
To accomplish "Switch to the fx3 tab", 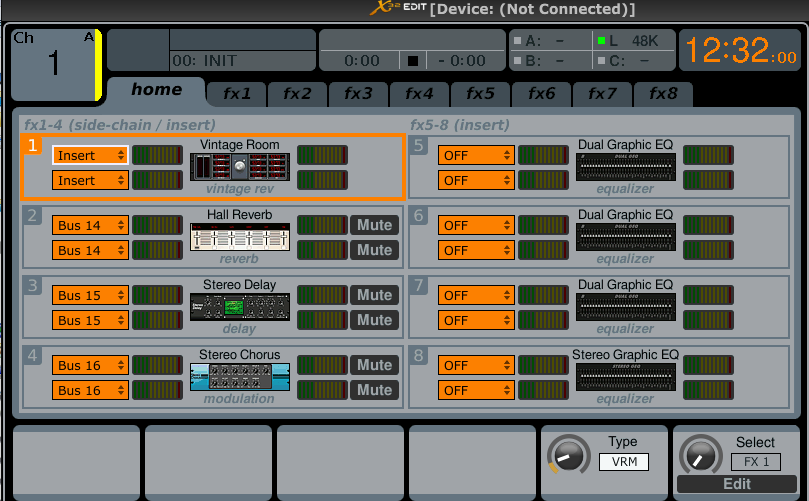I will pos(359,94).
